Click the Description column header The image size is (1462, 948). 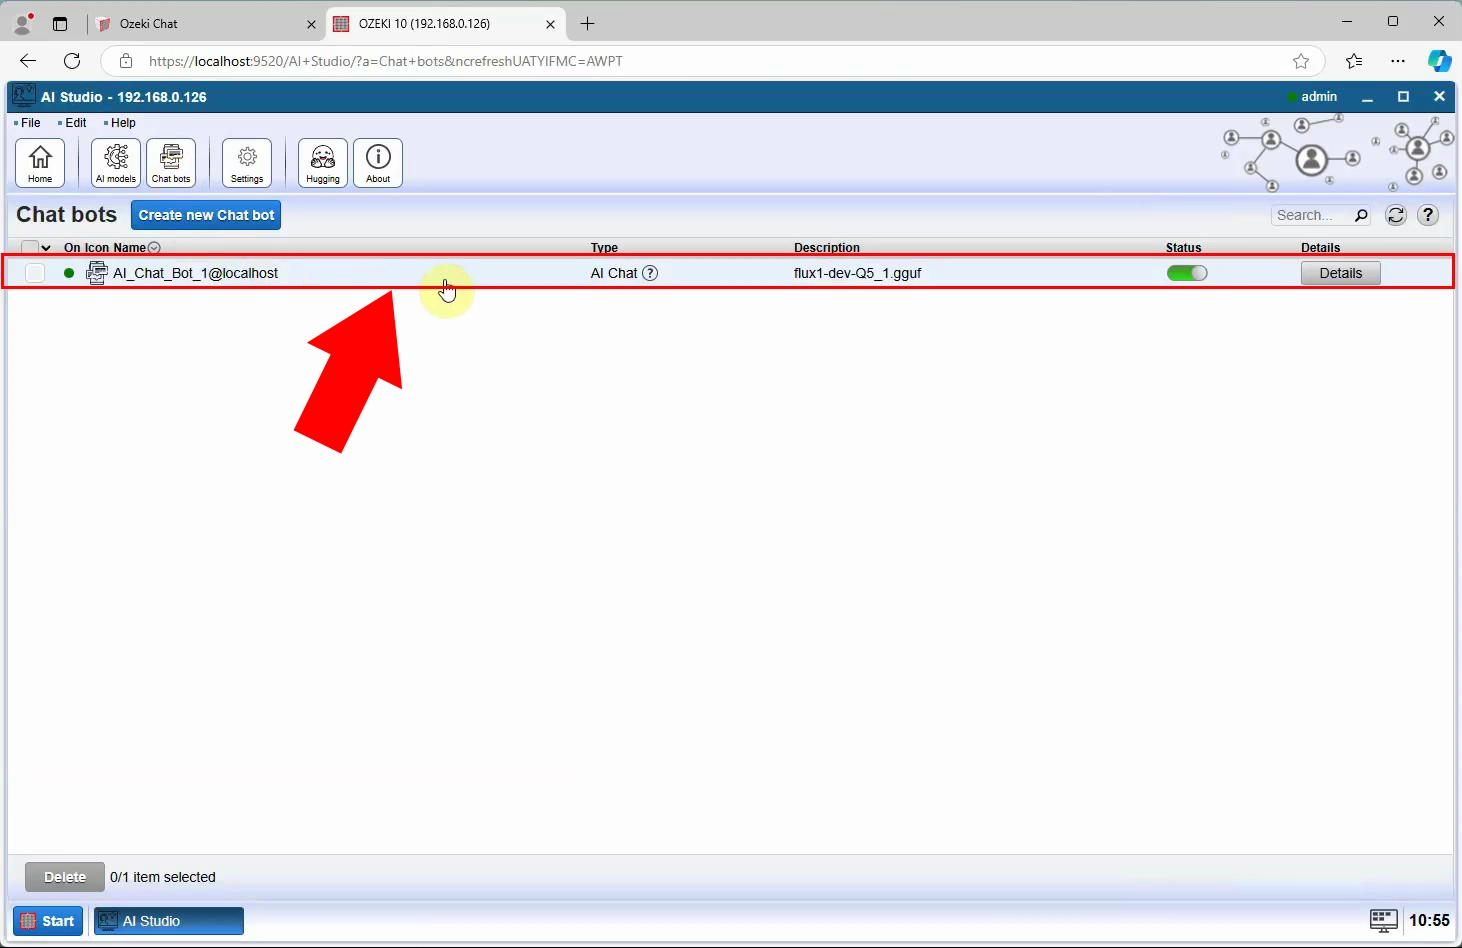(x=827, y=248)
